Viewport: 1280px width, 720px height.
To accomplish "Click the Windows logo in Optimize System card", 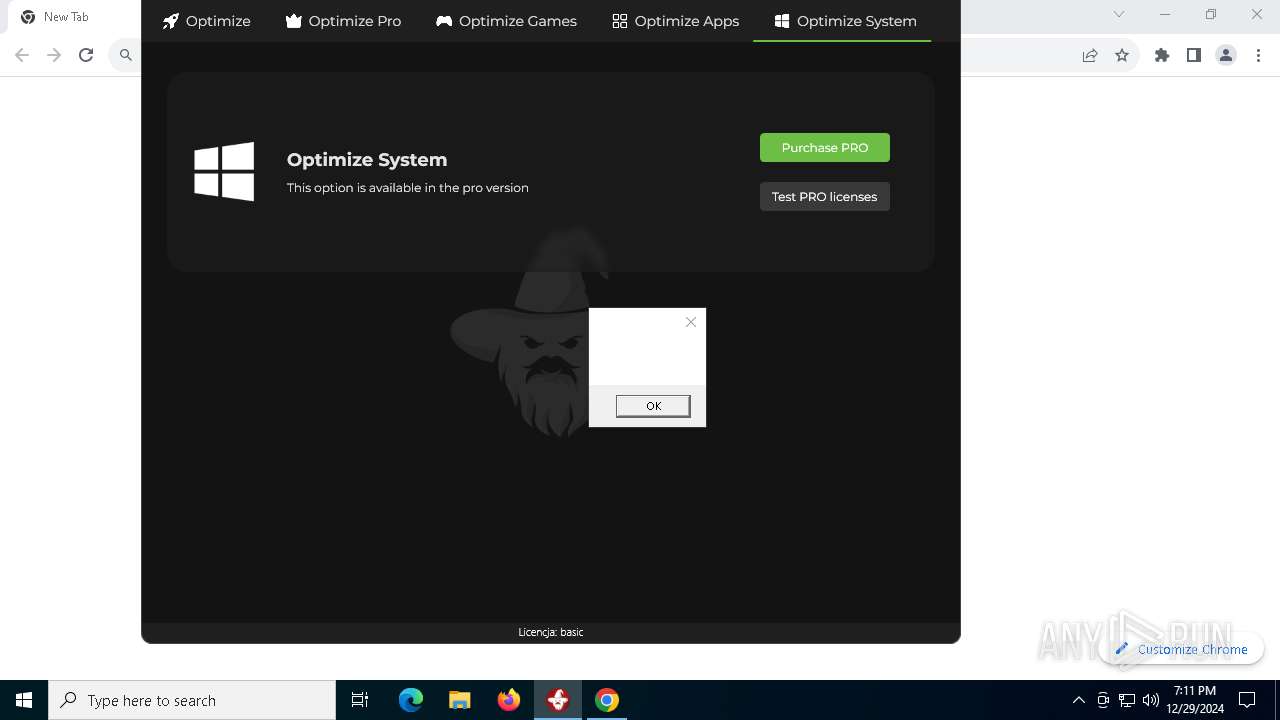I will (224, 172).
